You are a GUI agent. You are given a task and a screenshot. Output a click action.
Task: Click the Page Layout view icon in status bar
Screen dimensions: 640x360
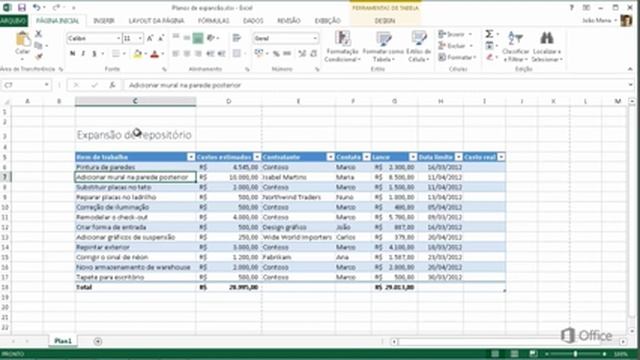(514, 353)
